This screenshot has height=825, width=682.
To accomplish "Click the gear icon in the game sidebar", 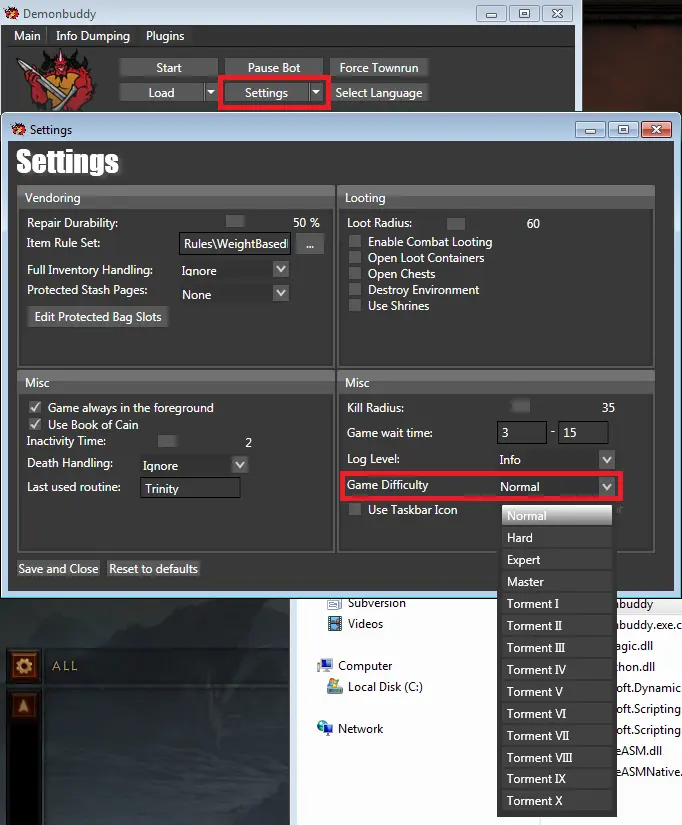I will coord(24,665).
